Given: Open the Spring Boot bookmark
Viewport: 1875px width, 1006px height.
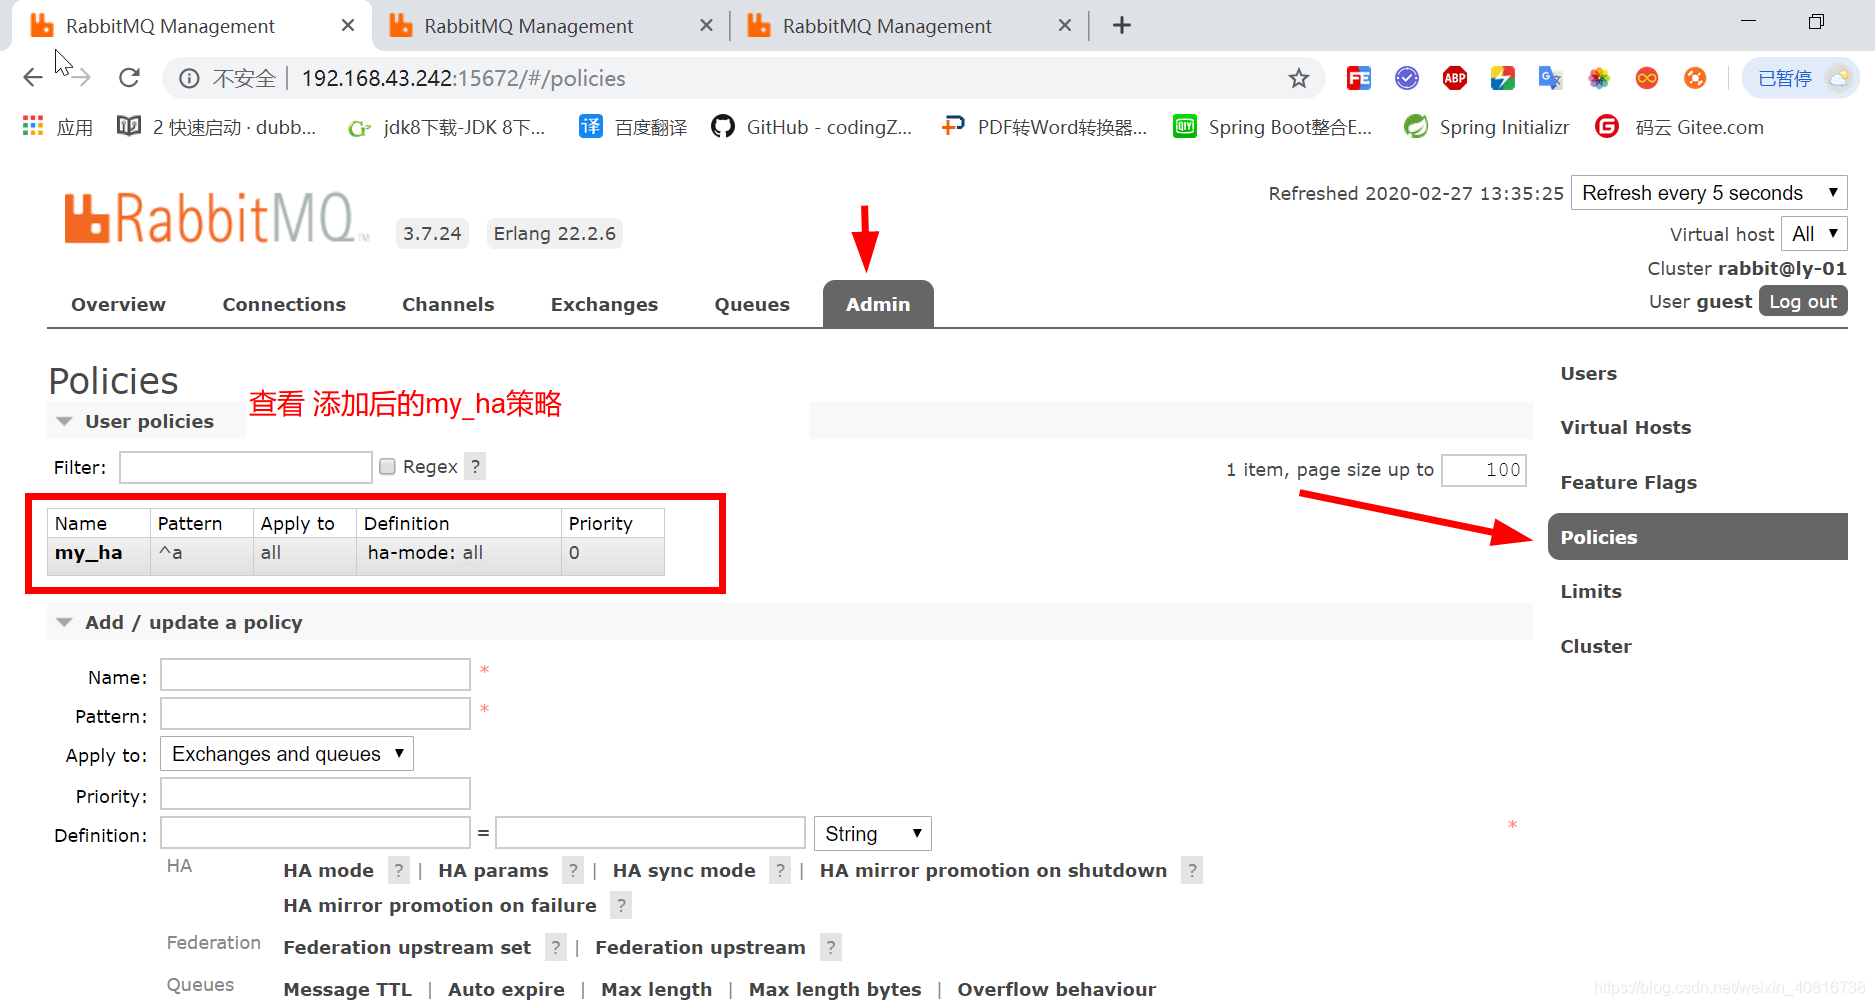Looking at the screenshot, I should 1273,127.
